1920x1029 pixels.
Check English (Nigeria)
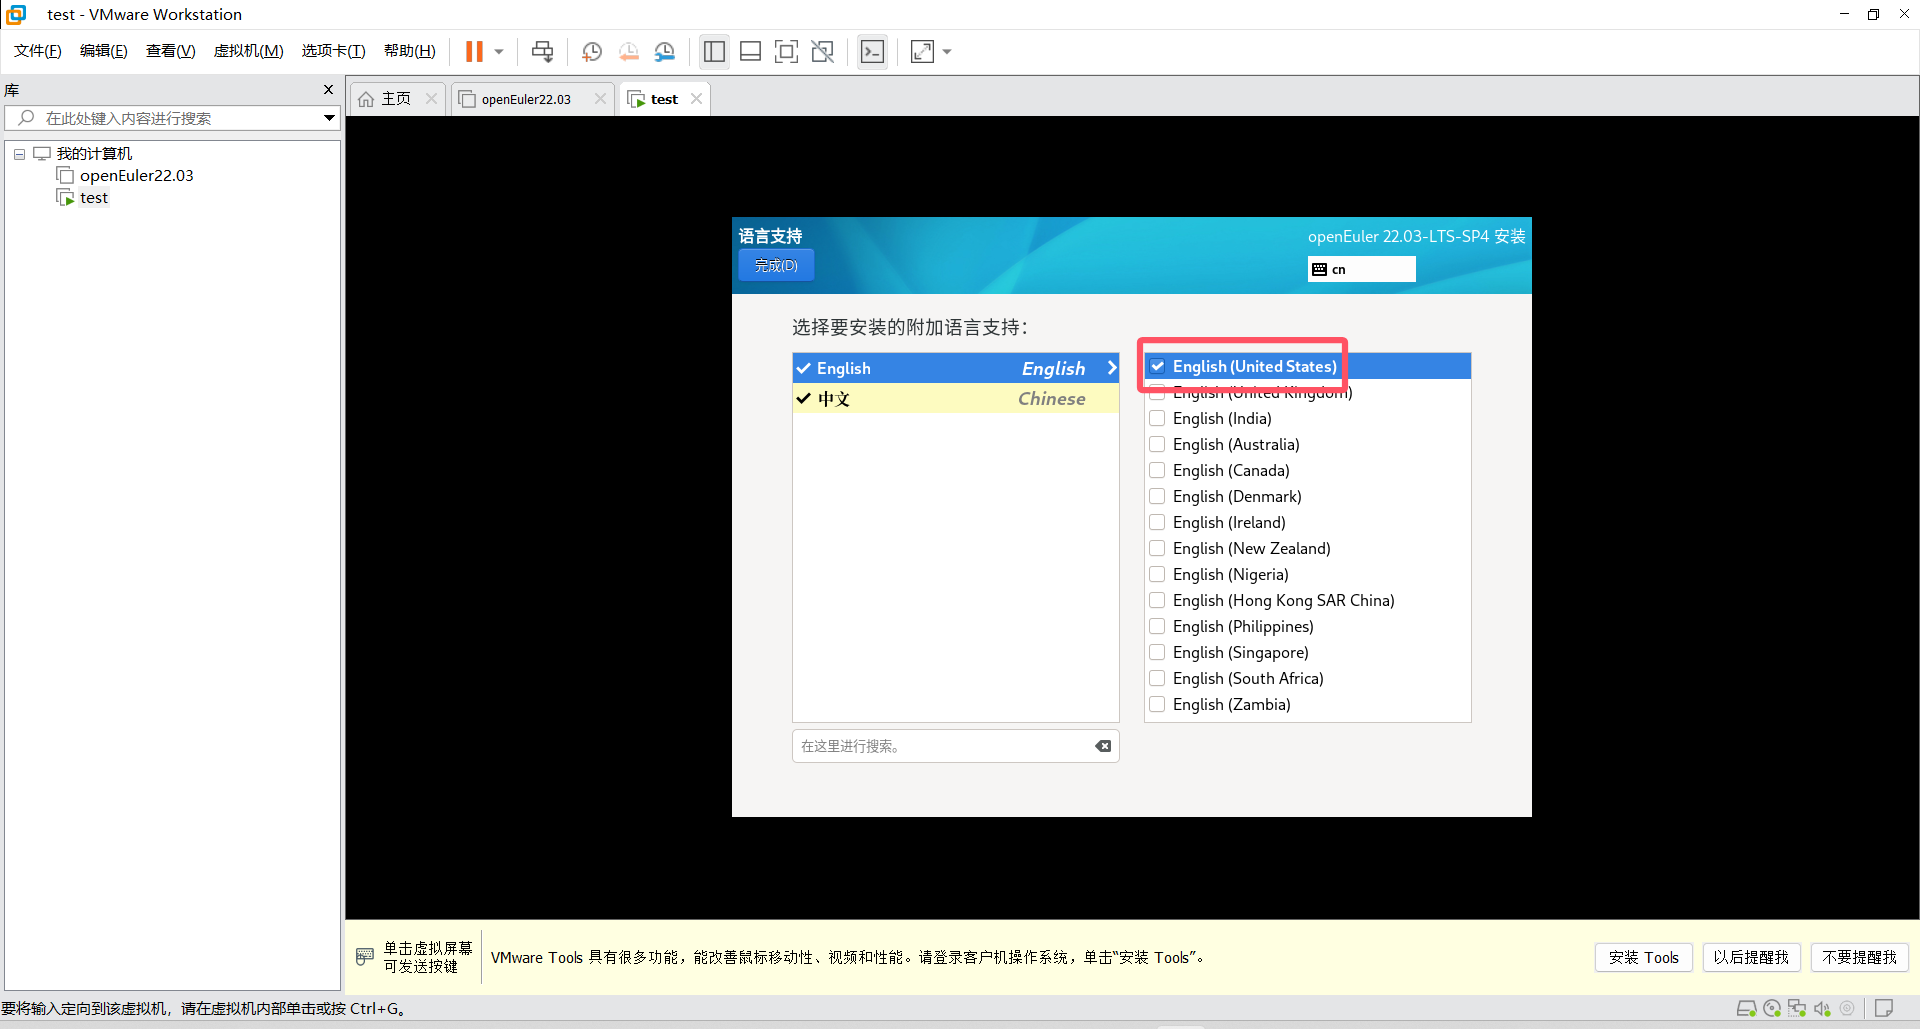tap(1157, 574)
